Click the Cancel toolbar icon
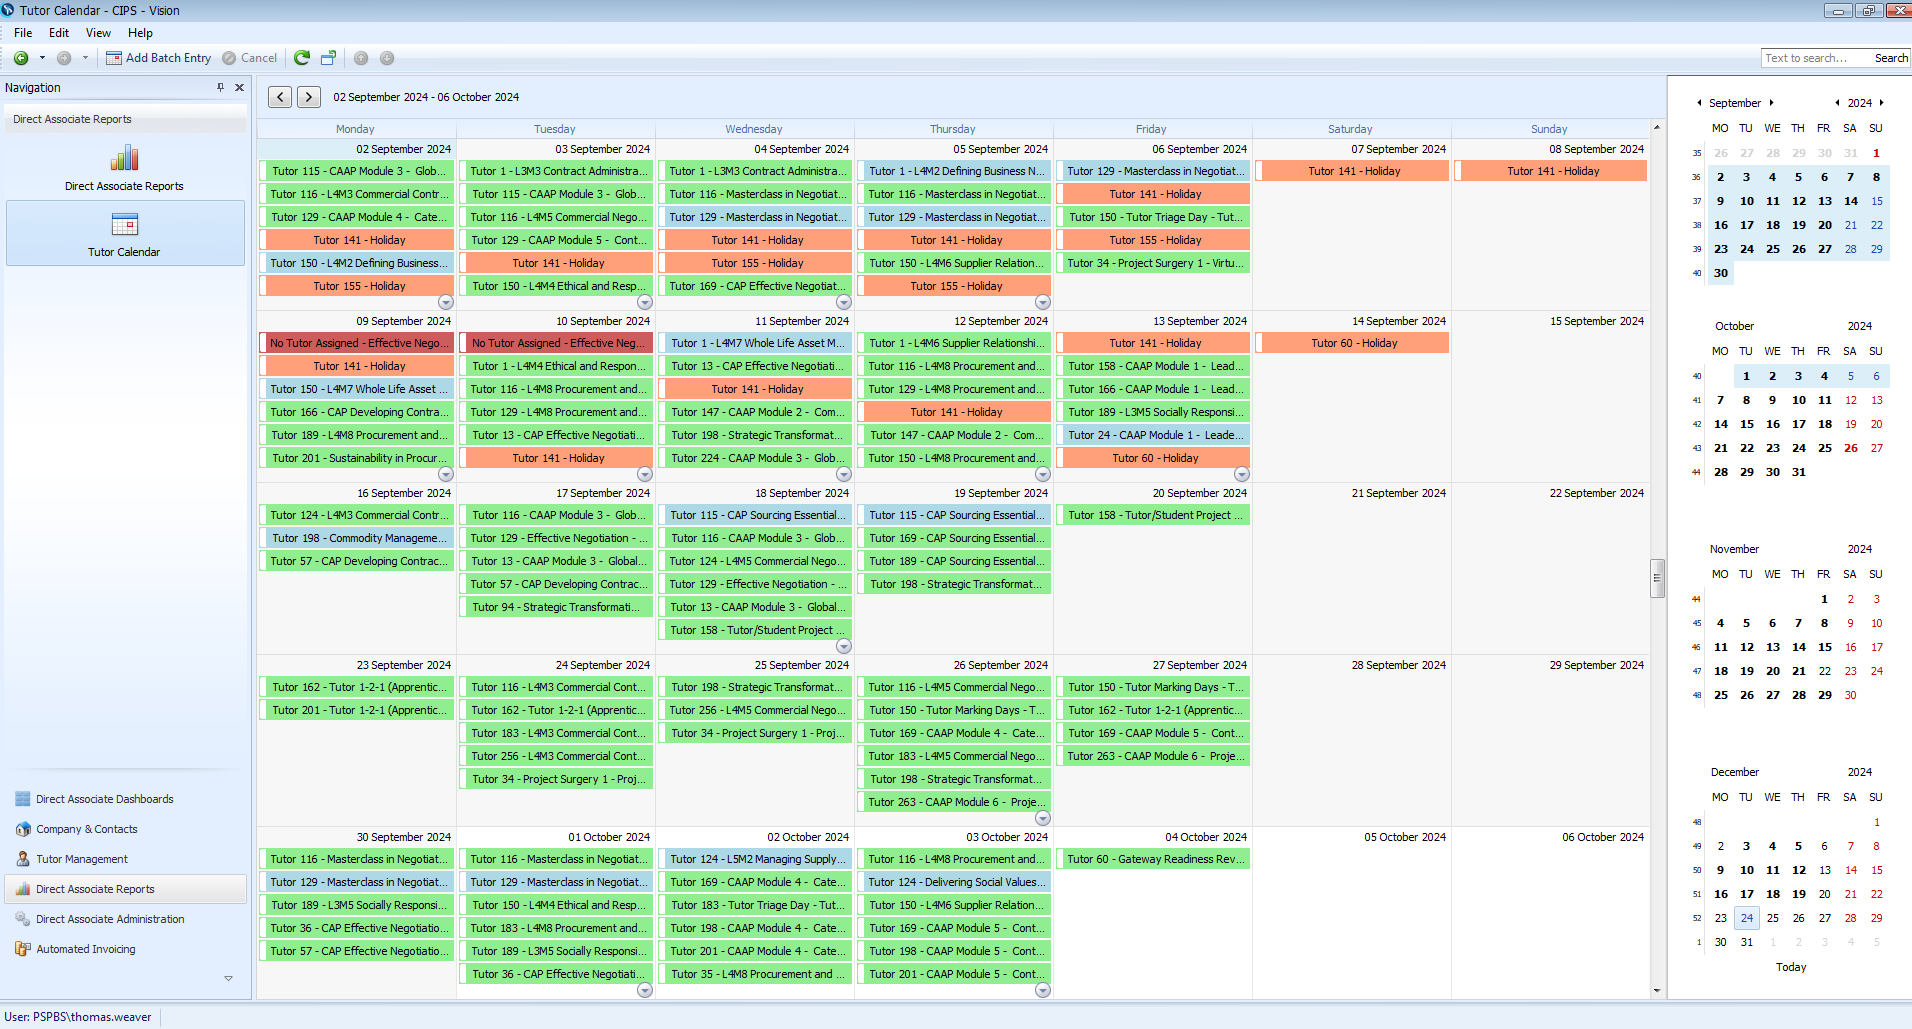Image resolution: width=1912 pixels, height=1029 pixels. [229, 58]
